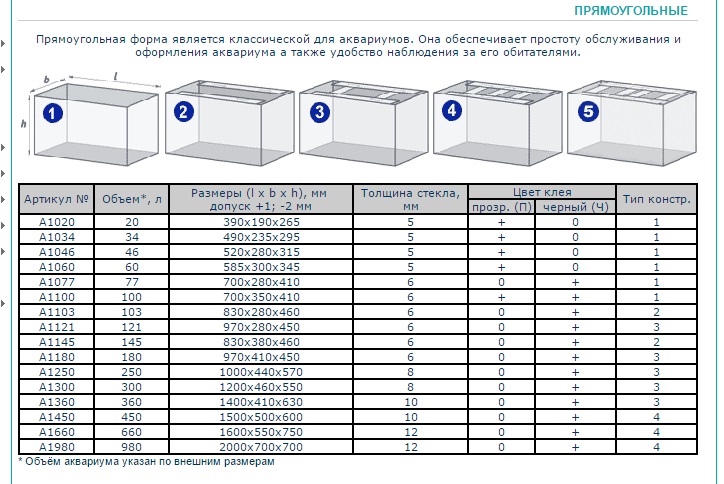Click the 'h' height label beside first aquarium
Screen dimensions: 724x484
(x=24, y=124)
